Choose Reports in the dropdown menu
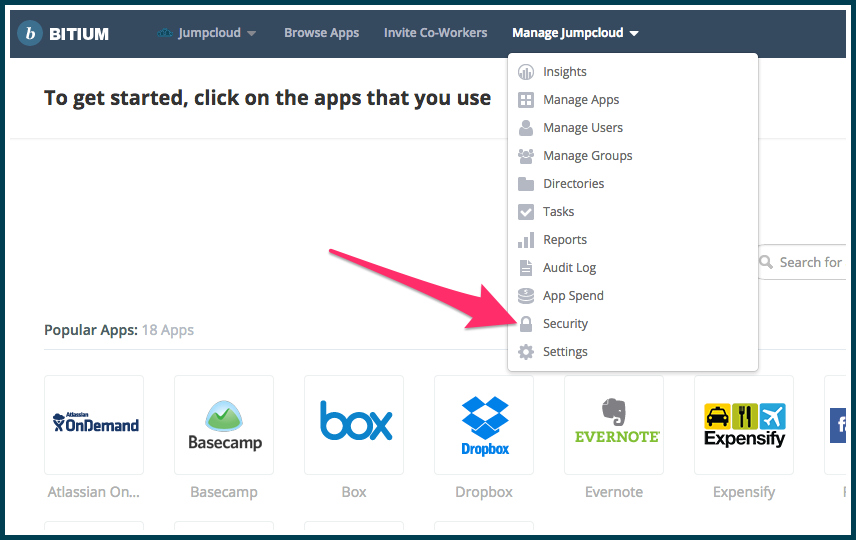 click(x=564, y=240)
